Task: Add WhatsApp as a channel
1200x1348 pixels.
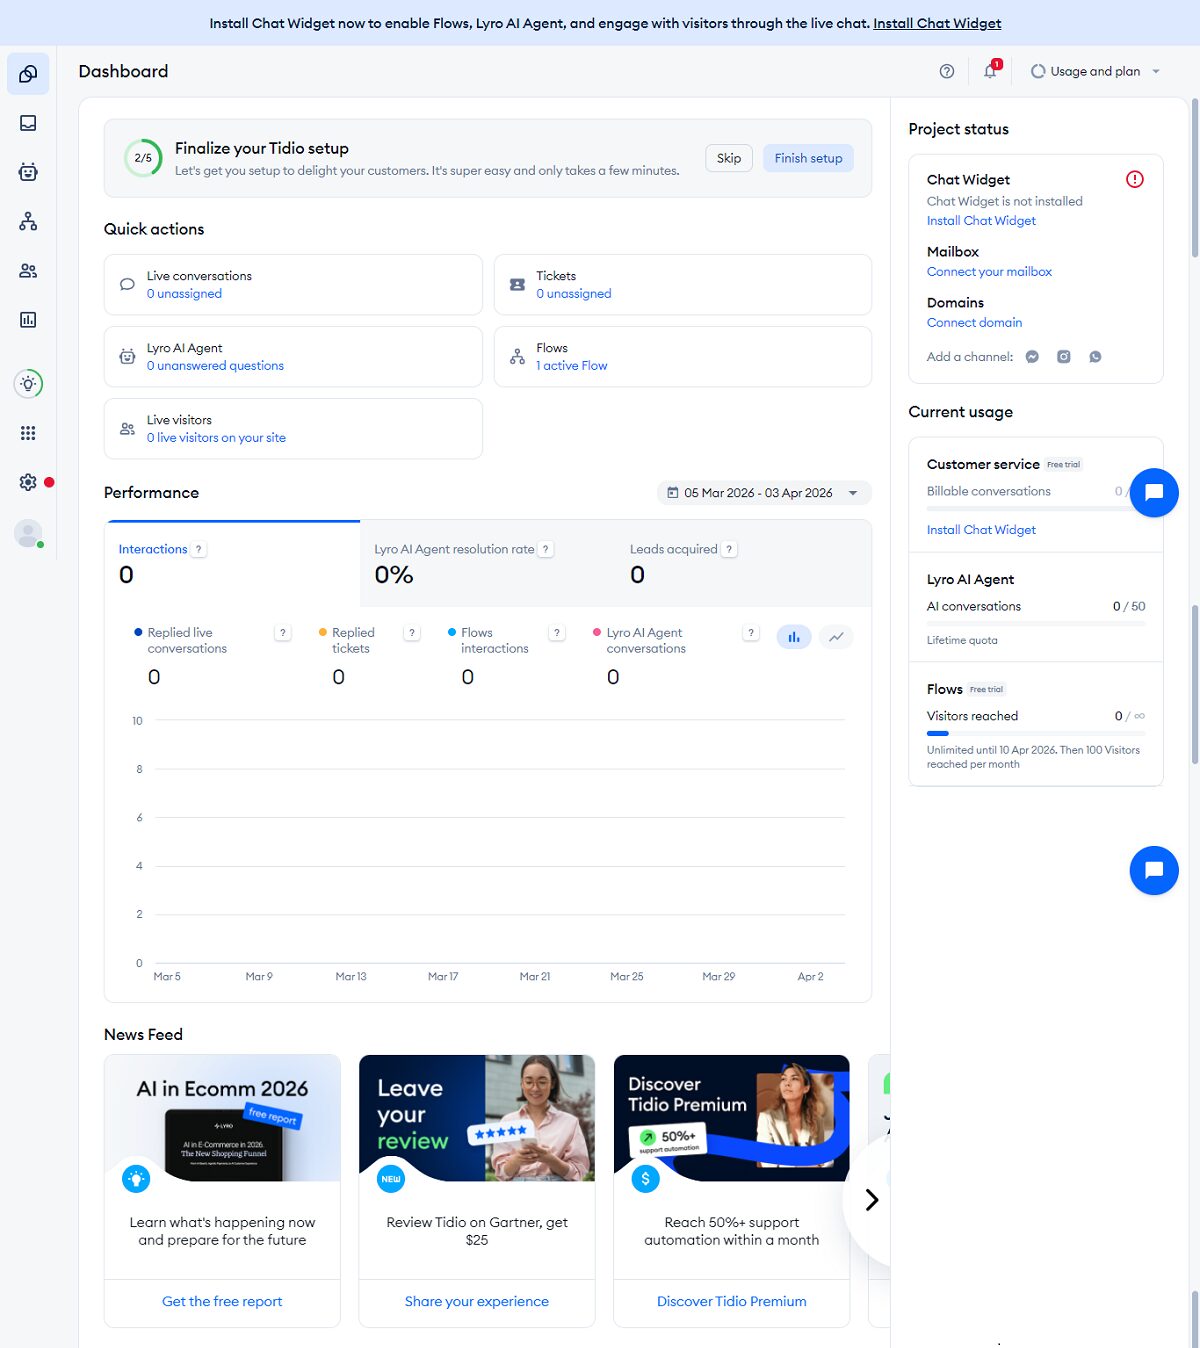Action: 1095,356
